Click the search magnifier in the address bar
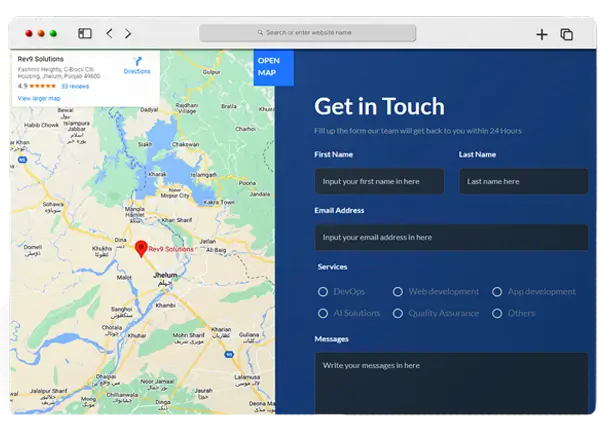The height and width of the screenshot is (425, 609). pyautogui.click(x=260, y=33)
